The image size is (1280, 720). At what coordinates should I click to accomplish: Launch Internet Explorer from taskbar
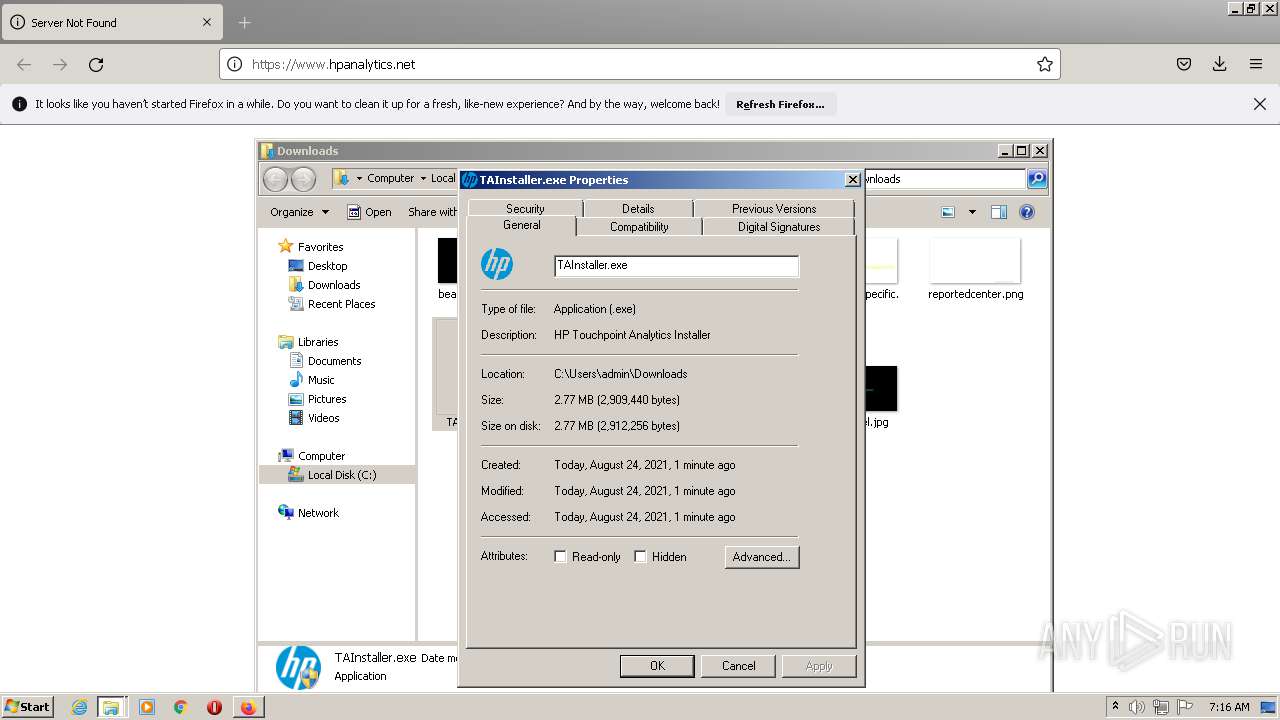pyautogui.click(x=79, y=707)
